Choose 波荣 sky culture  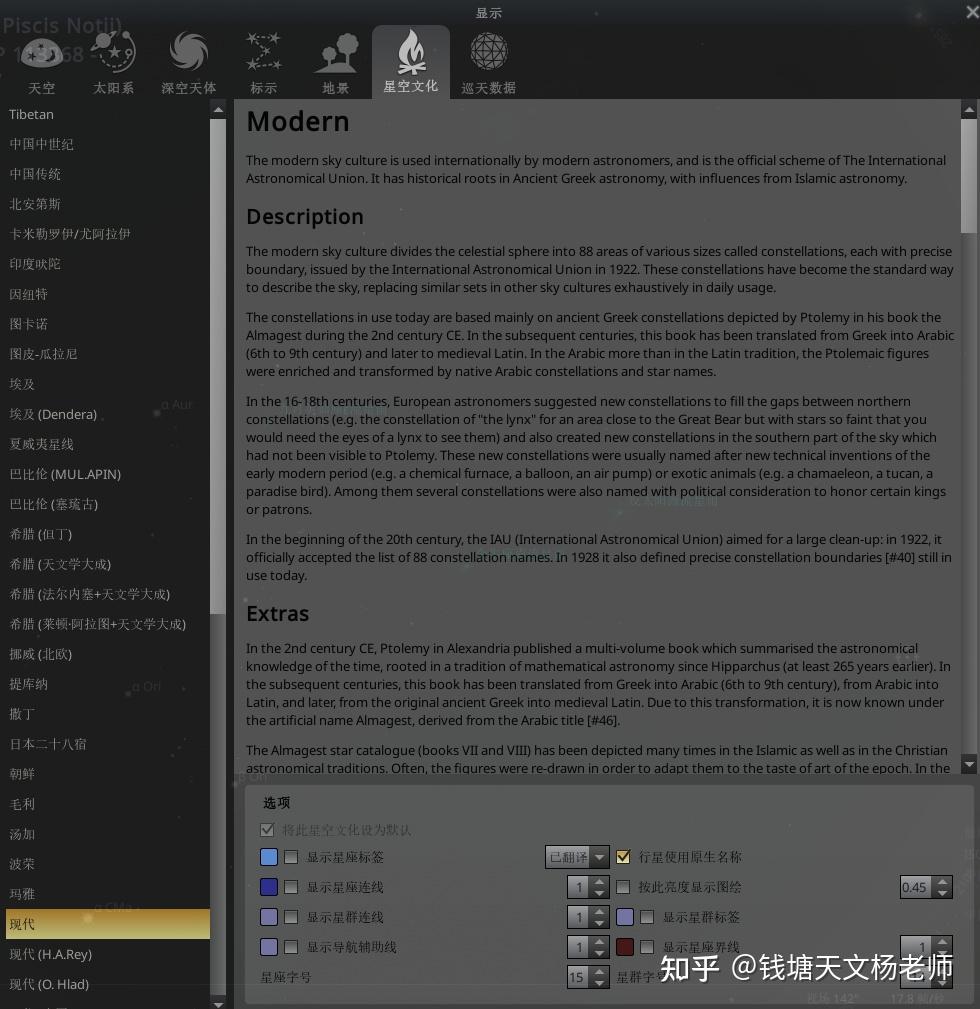pos(107,864)
